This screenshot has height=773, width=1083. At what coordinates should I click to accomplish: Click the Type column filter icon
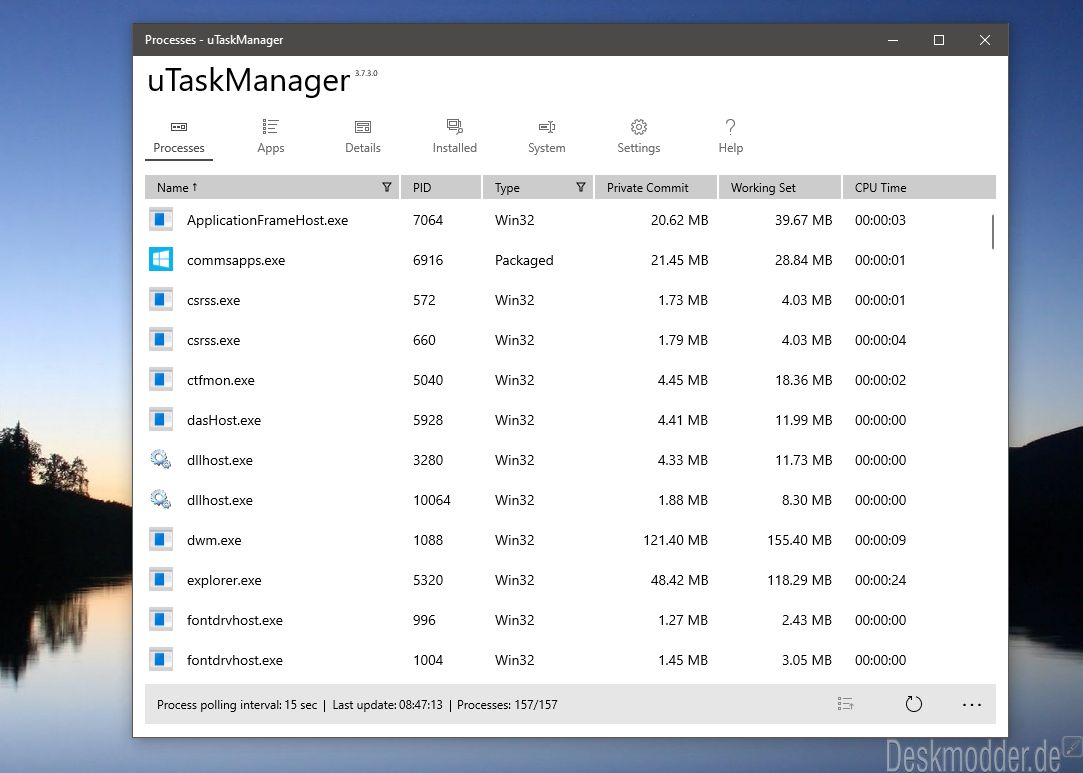click(x=581, y=187)
